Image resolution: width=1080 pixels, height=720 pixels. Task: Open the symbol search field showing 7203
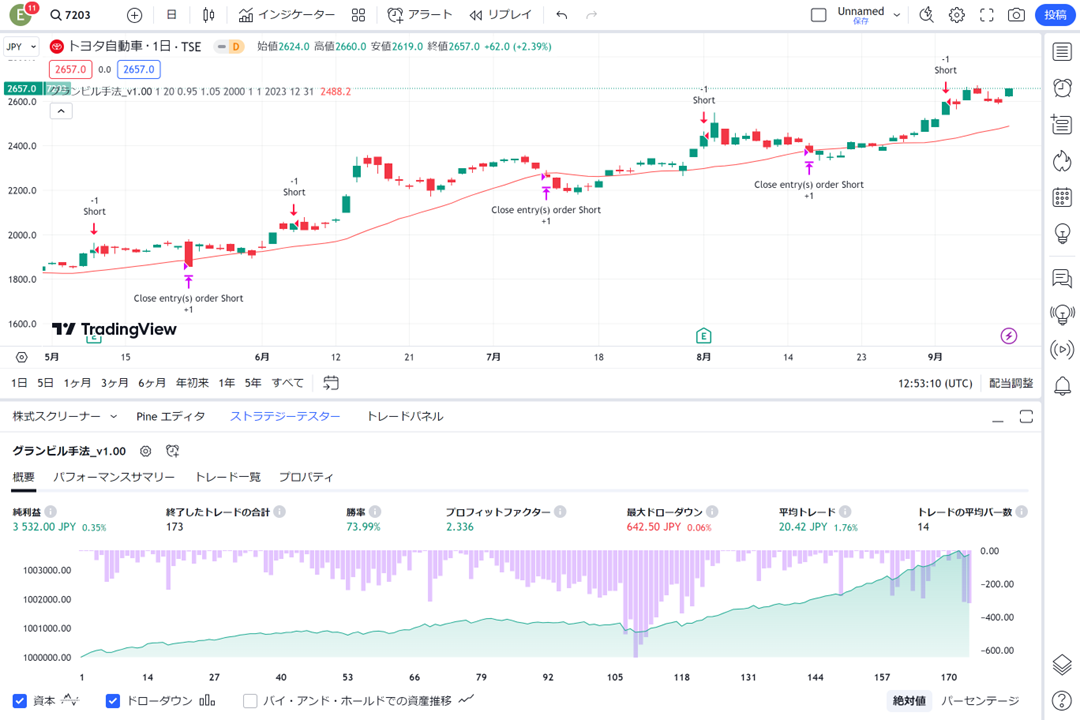pyautogui.click(x=70, y=15)
